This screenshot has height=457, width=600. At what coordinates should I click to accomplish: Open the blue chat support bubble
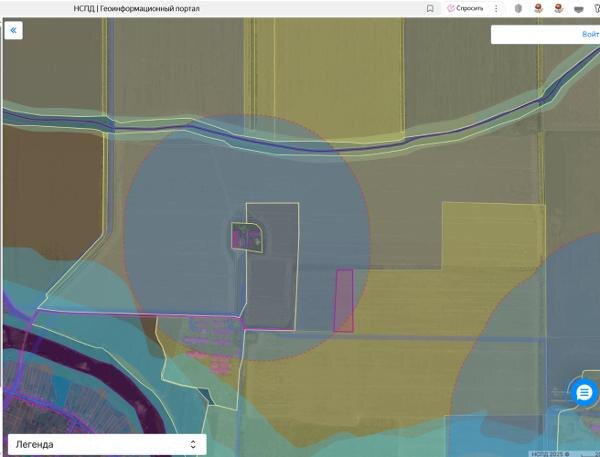click(584, 393)
